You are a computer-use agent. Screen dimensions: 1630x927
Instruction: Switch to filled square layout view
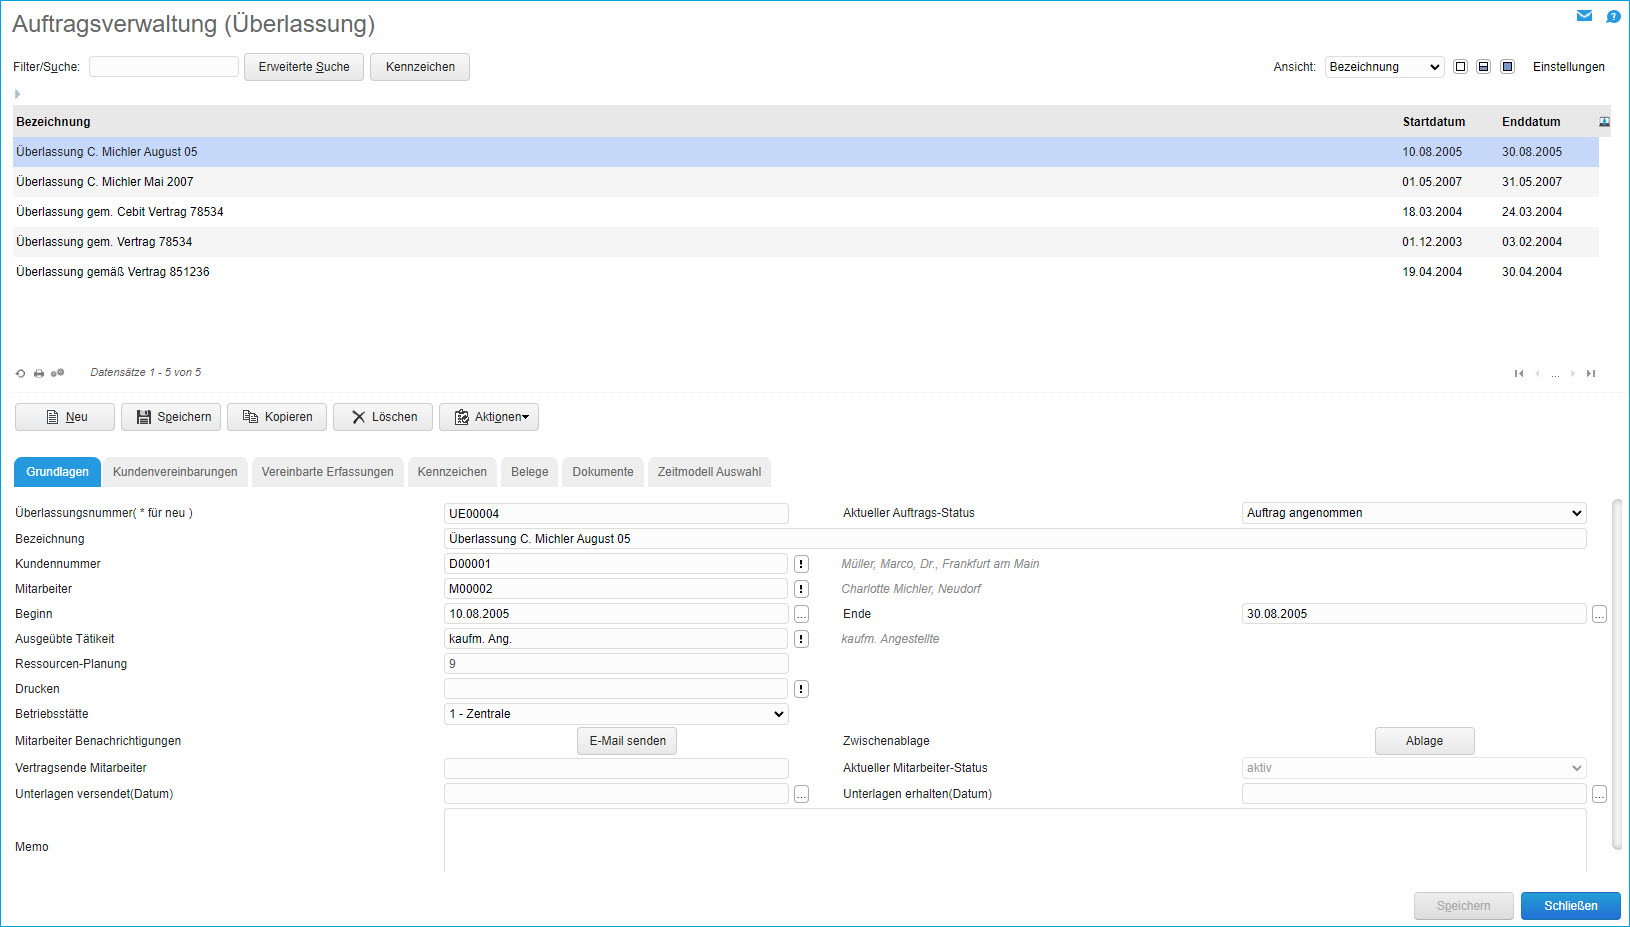[x=1508, y=67]
